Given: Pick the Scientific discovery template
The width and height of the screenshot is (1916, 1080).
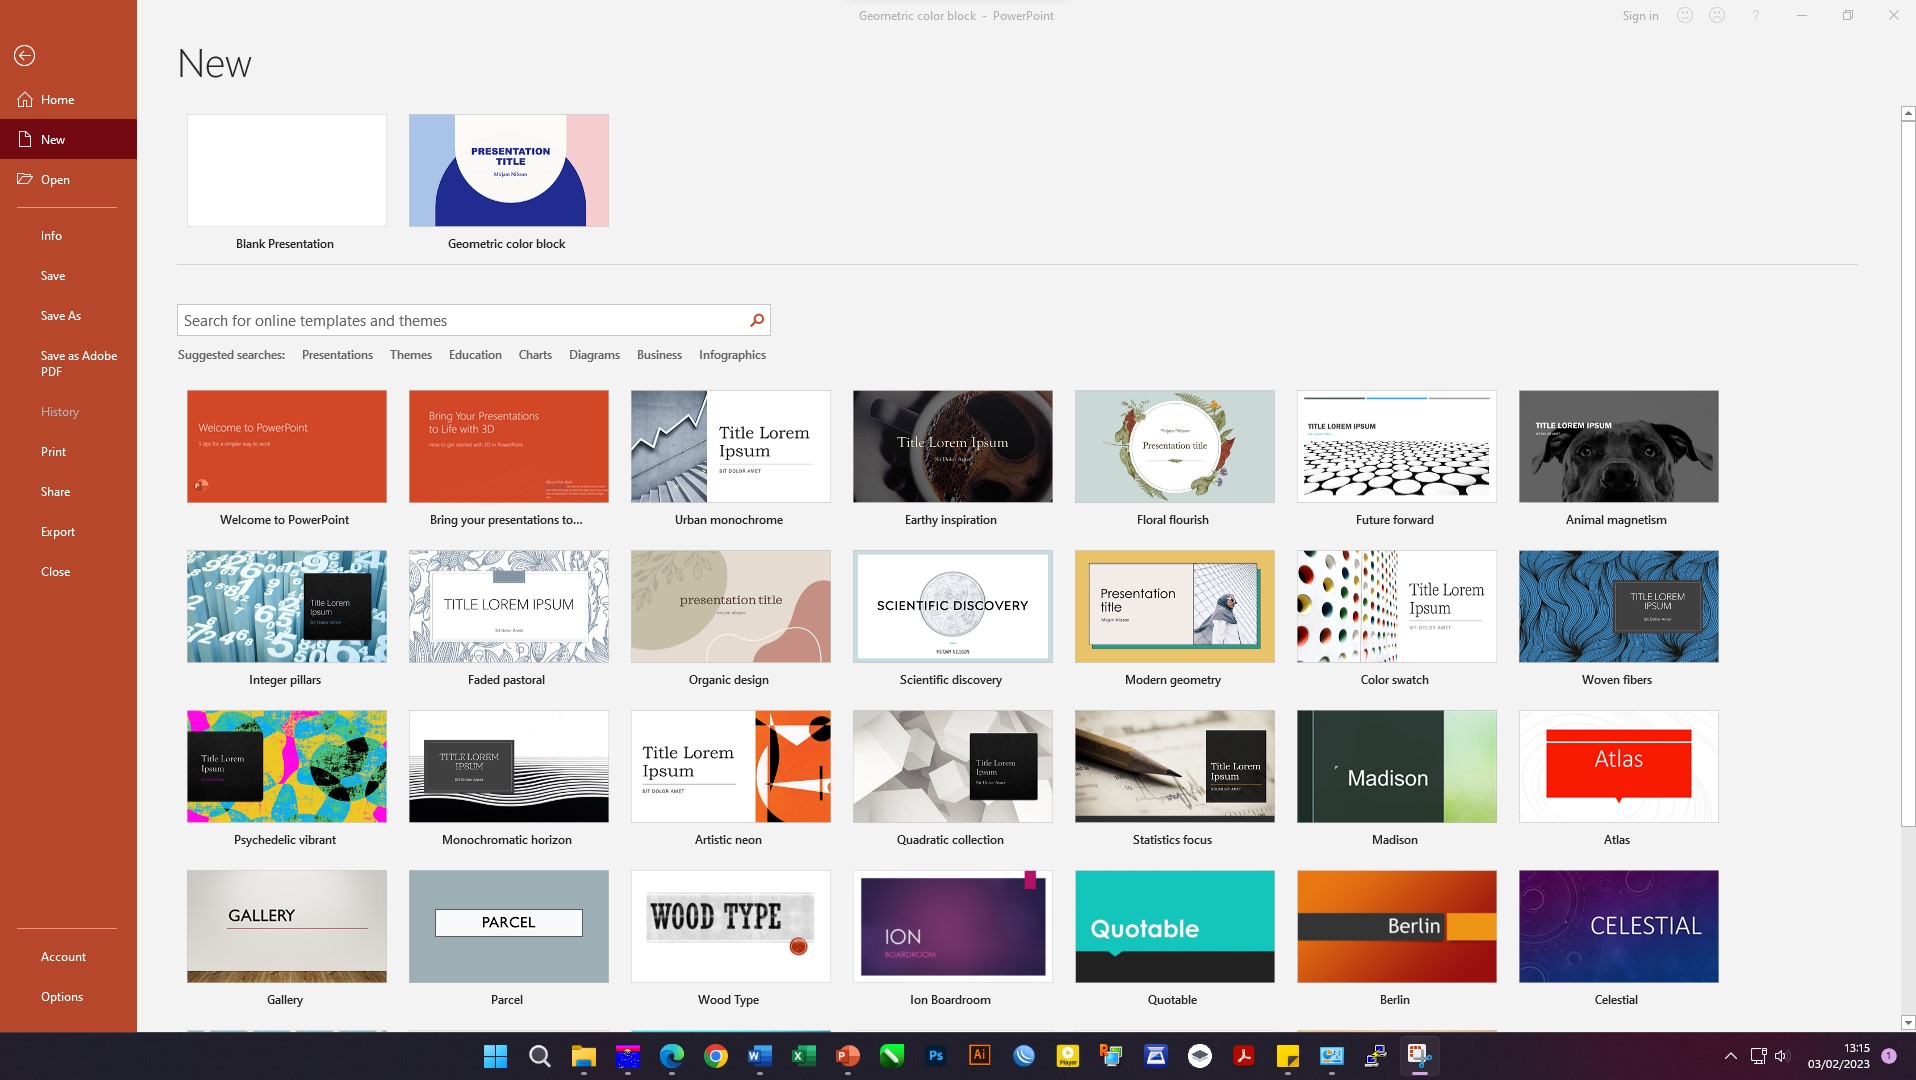Looking at the screenshot, I should point(953,607).
